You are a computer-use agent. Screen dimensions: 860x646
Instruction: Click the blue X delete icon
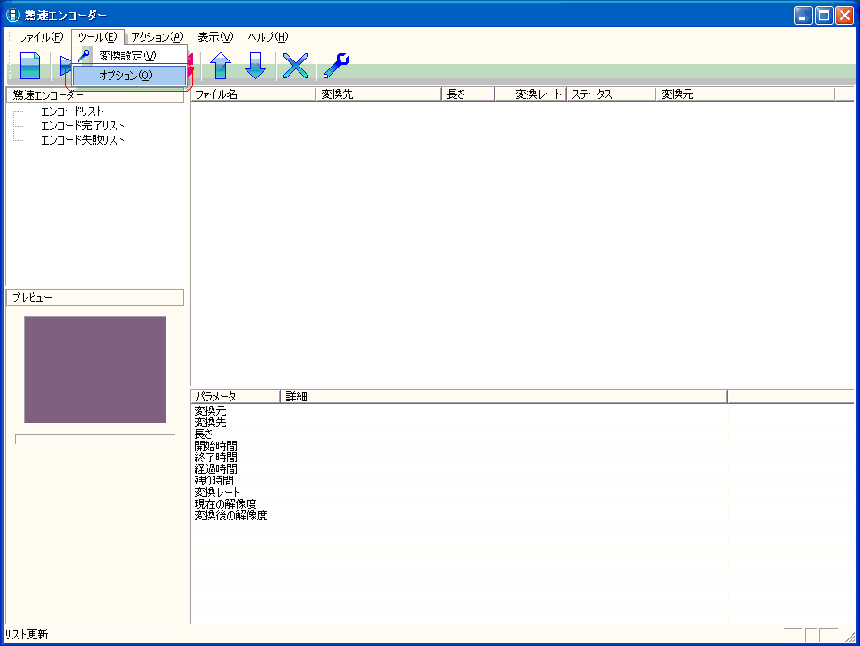coord(295,65)
